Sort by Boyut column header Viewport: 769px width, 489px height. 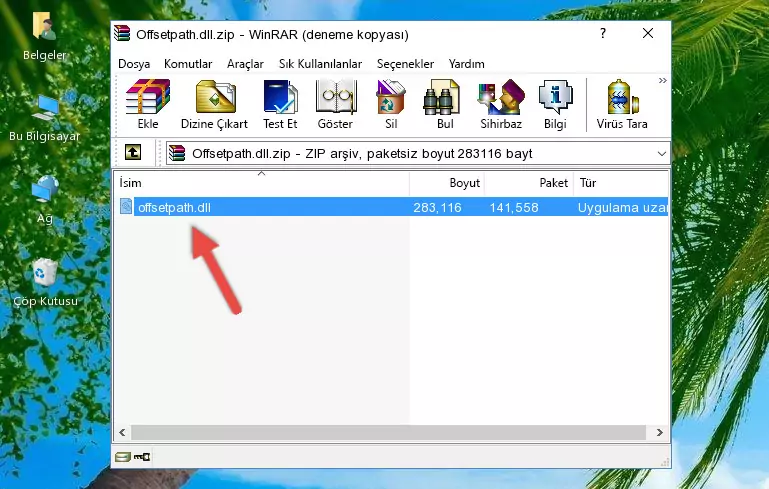click(x=447, y=182)
